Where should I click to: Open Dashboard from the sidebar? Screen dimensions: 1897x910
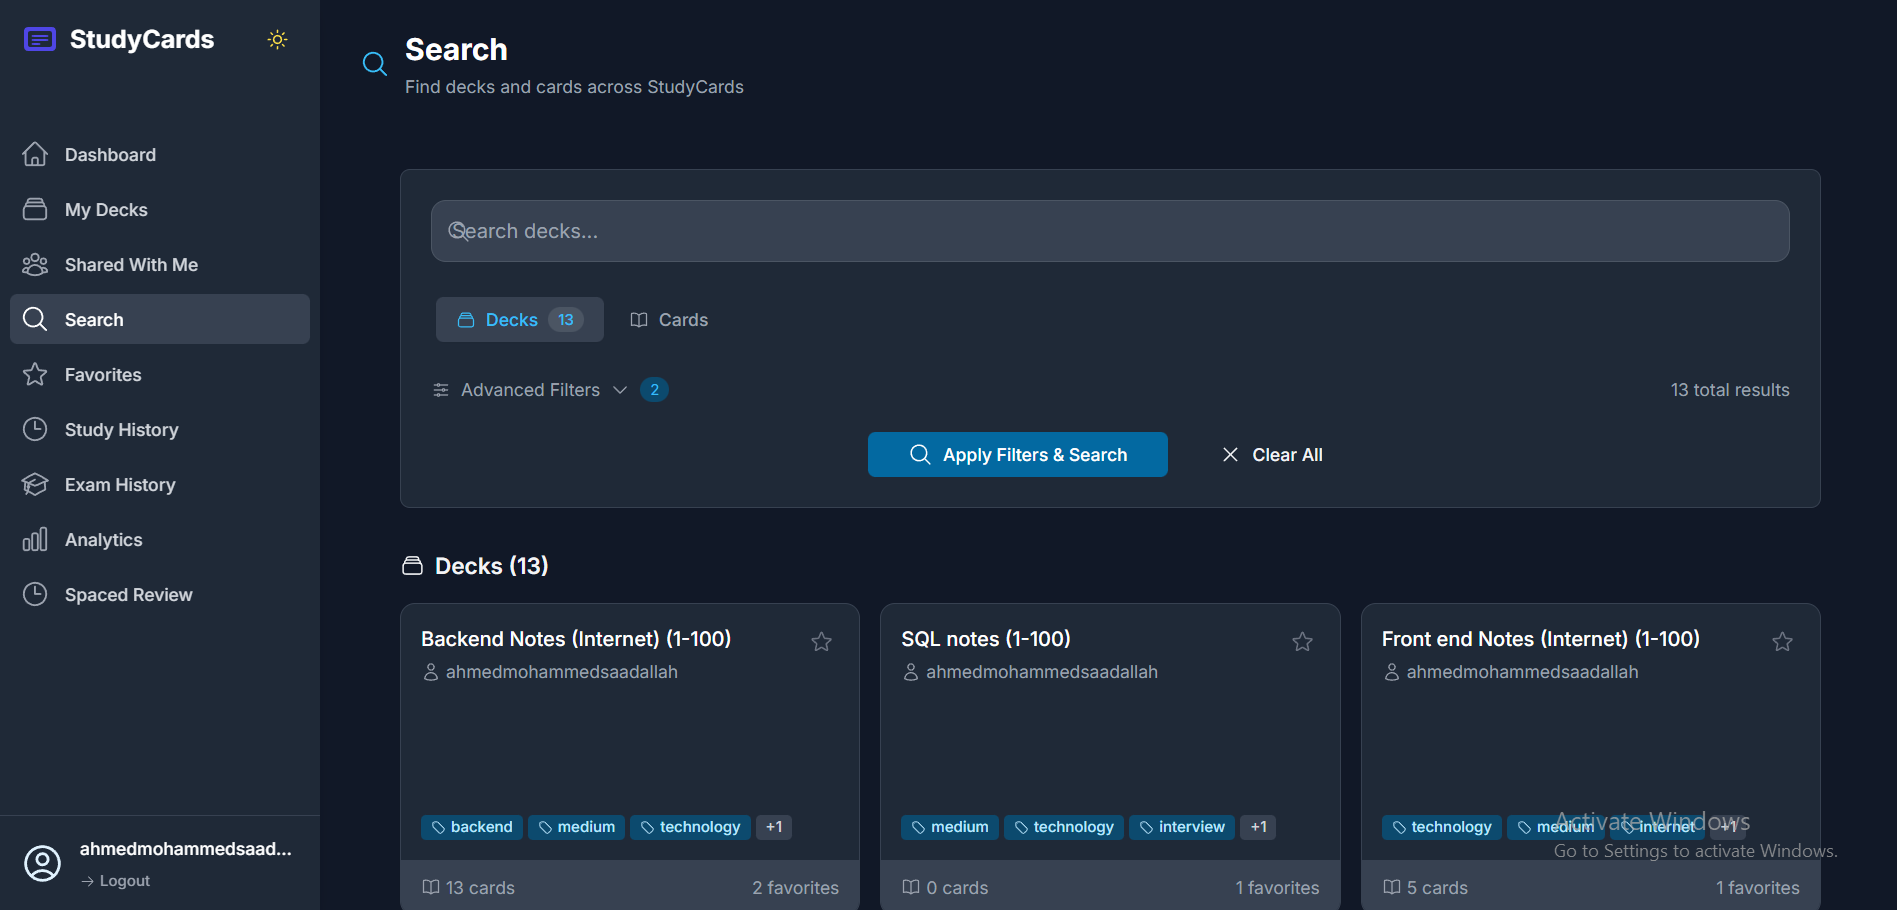pos(160,154)
